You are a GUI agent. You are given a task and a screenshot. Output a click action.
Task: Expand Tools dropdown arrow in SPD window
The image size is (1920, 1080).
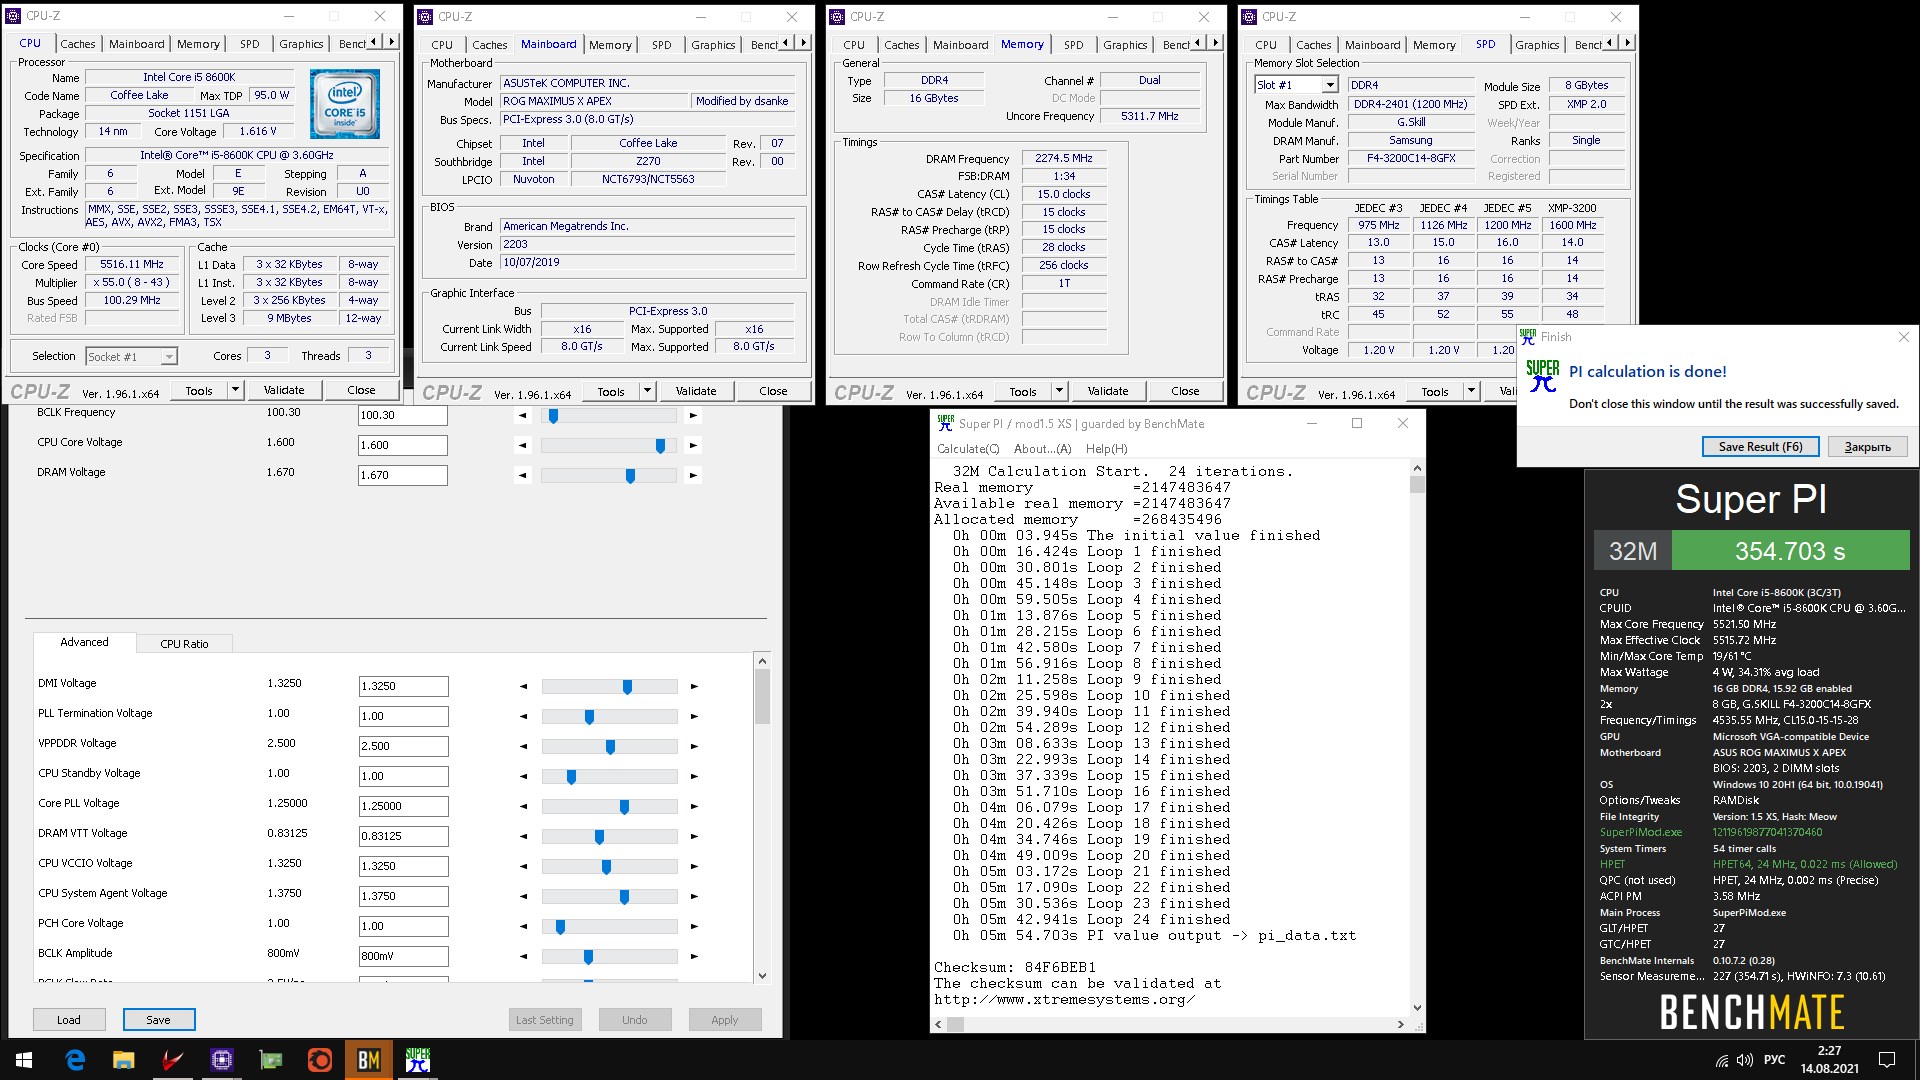(x=1472, y=391)
